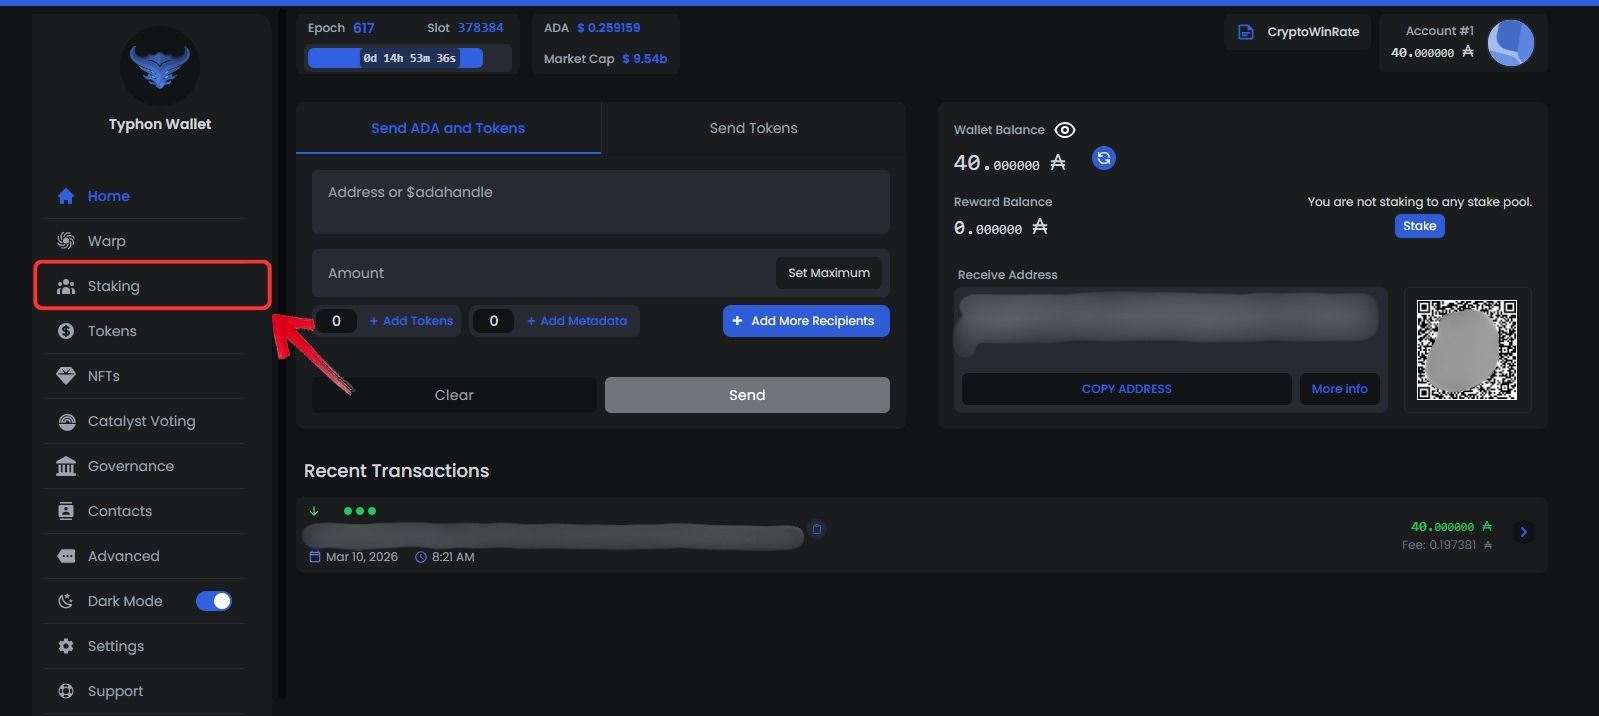Click the ADA price $ 0.259159
1599x716 pixels.
click(609, 28)
